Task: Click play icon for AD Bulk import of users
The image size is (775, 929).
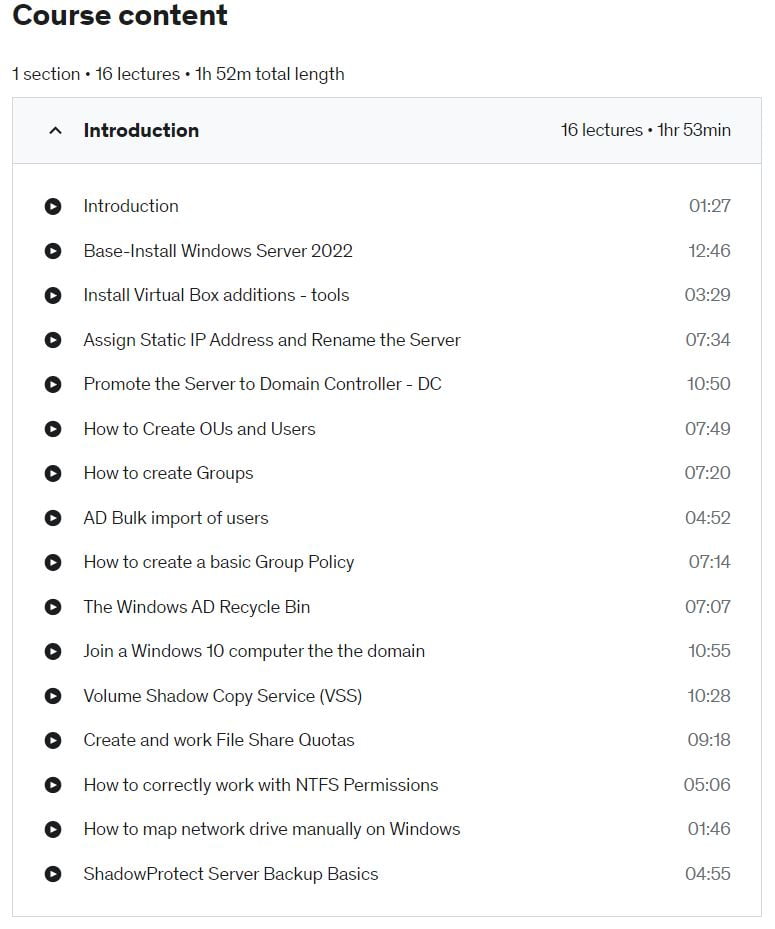Action: 53,518
